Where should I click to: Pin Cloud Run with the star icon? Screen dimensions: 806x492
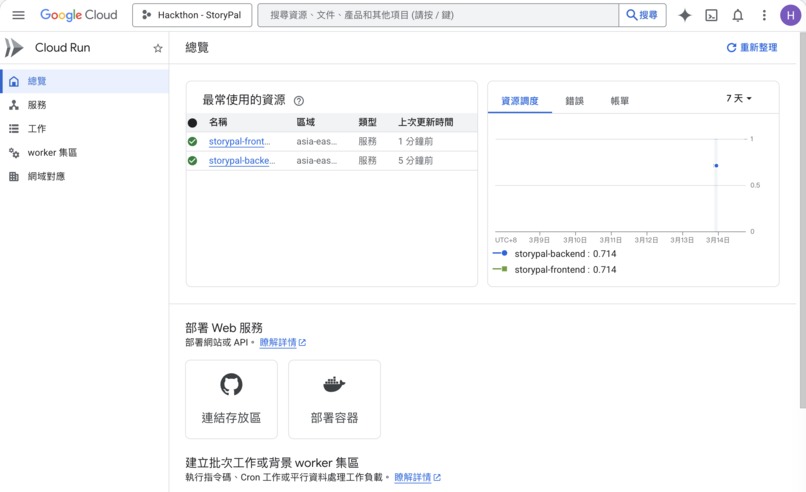[x=158, y=48]
